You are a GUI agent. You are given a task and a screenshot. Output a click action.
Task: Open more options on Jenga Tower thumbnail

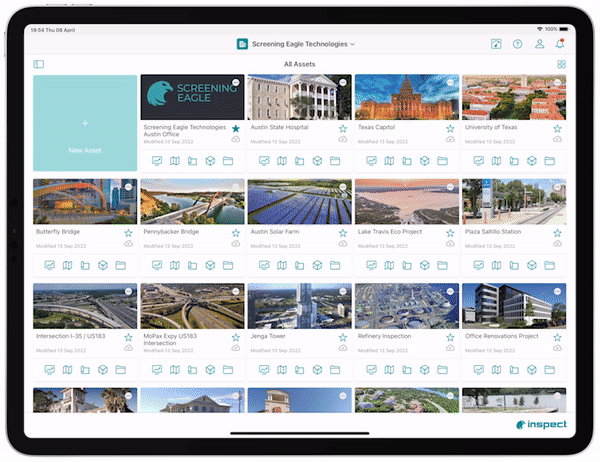[x=343, y=291]
